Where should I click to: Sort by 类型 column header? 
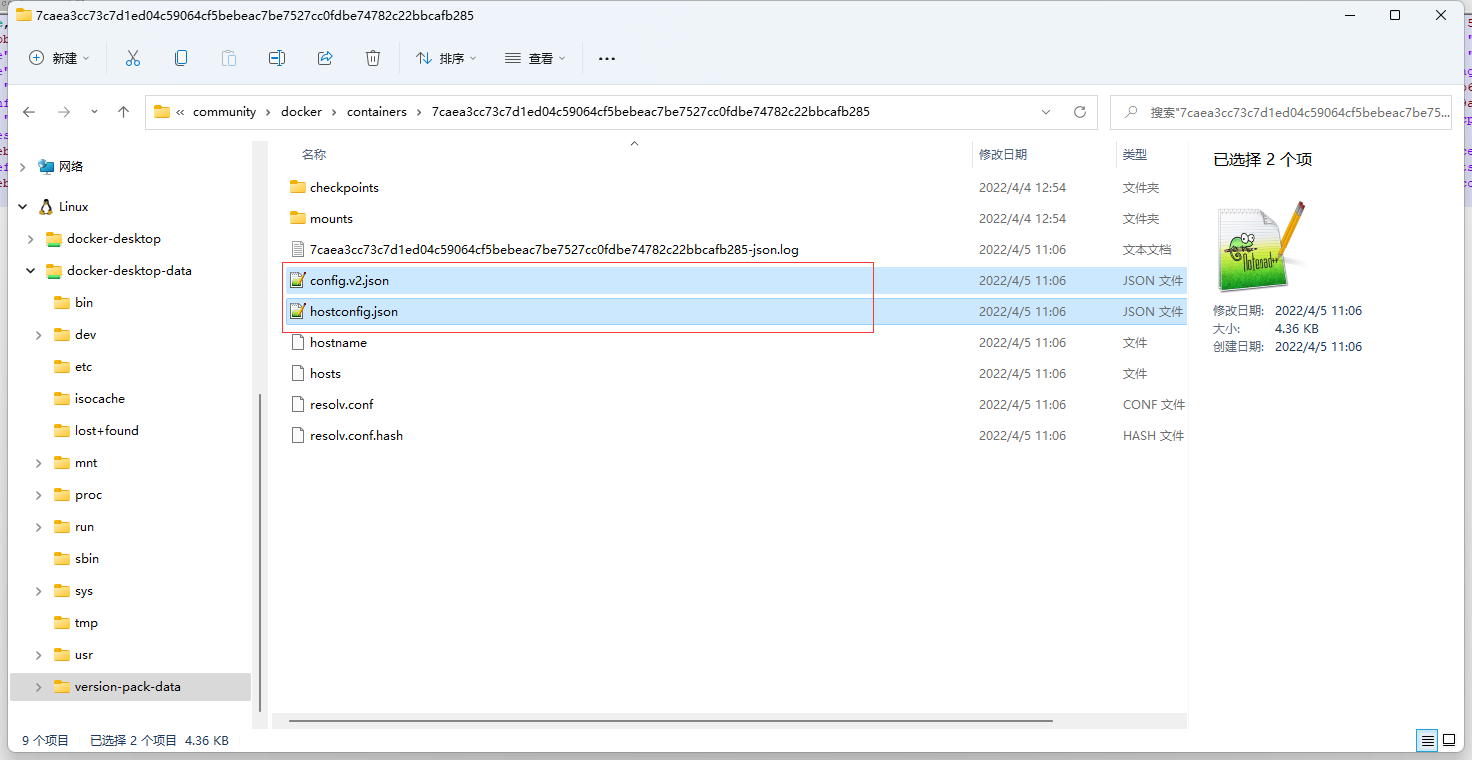[x=1134, y=155]
